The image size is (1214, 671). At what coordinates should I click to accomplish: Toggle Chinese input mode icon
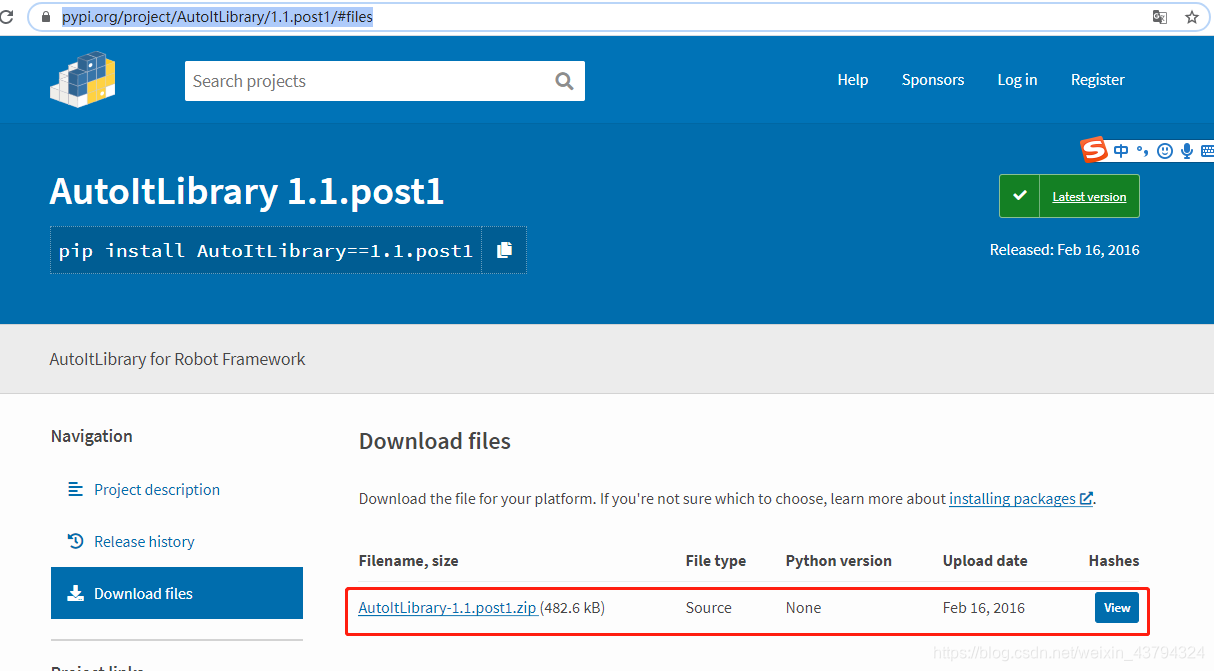(1121, 151)
